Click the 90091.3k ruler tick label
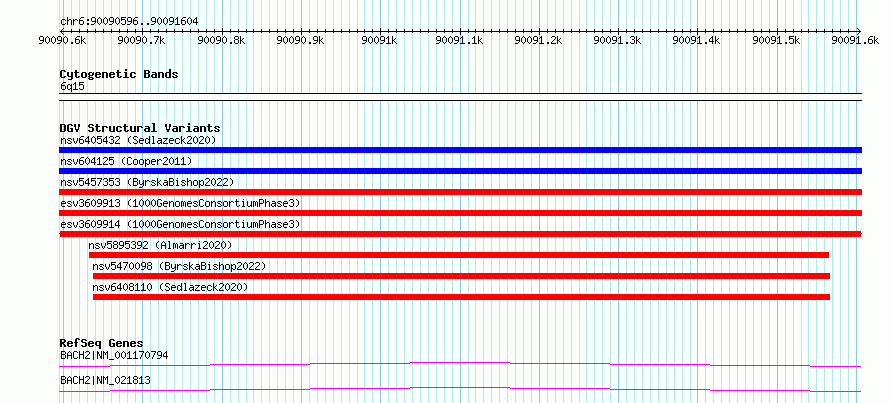 click(x=617, y=40)
